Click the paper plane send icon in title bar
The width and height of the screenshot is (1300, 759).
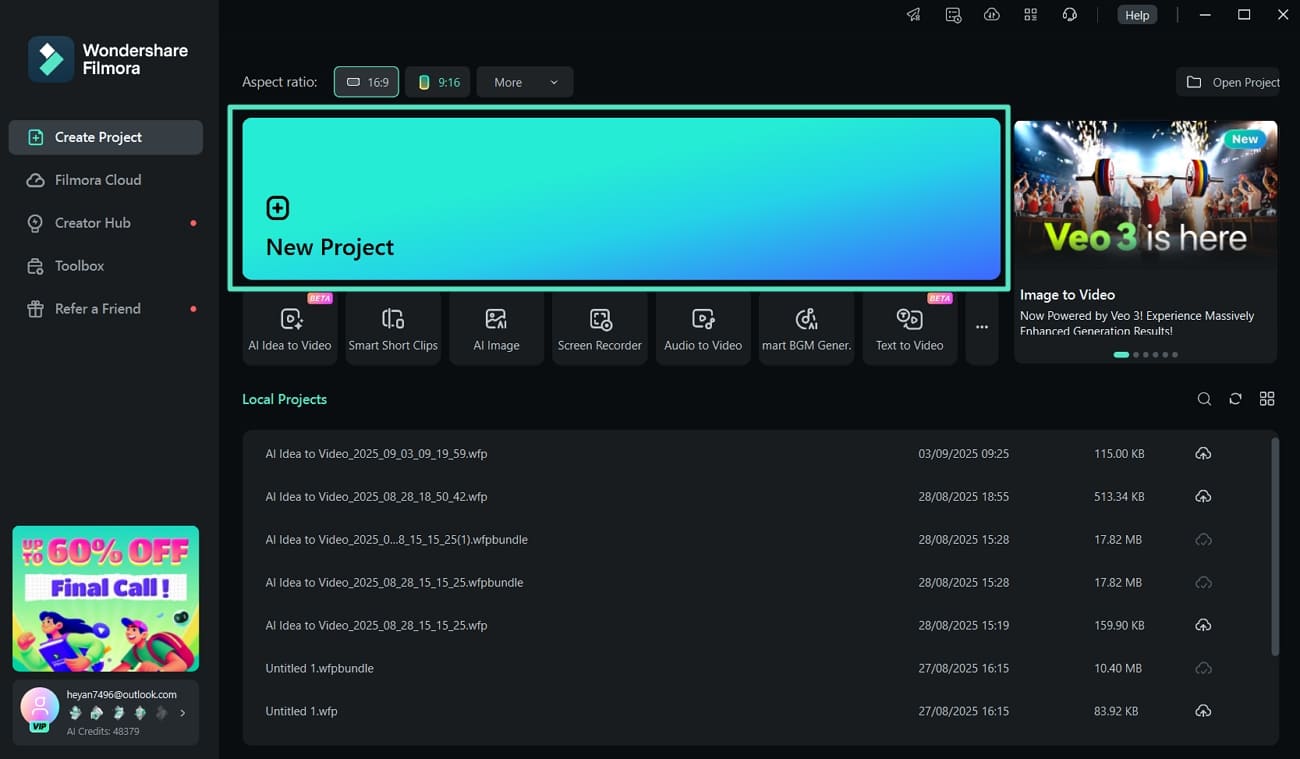point(914,15)
